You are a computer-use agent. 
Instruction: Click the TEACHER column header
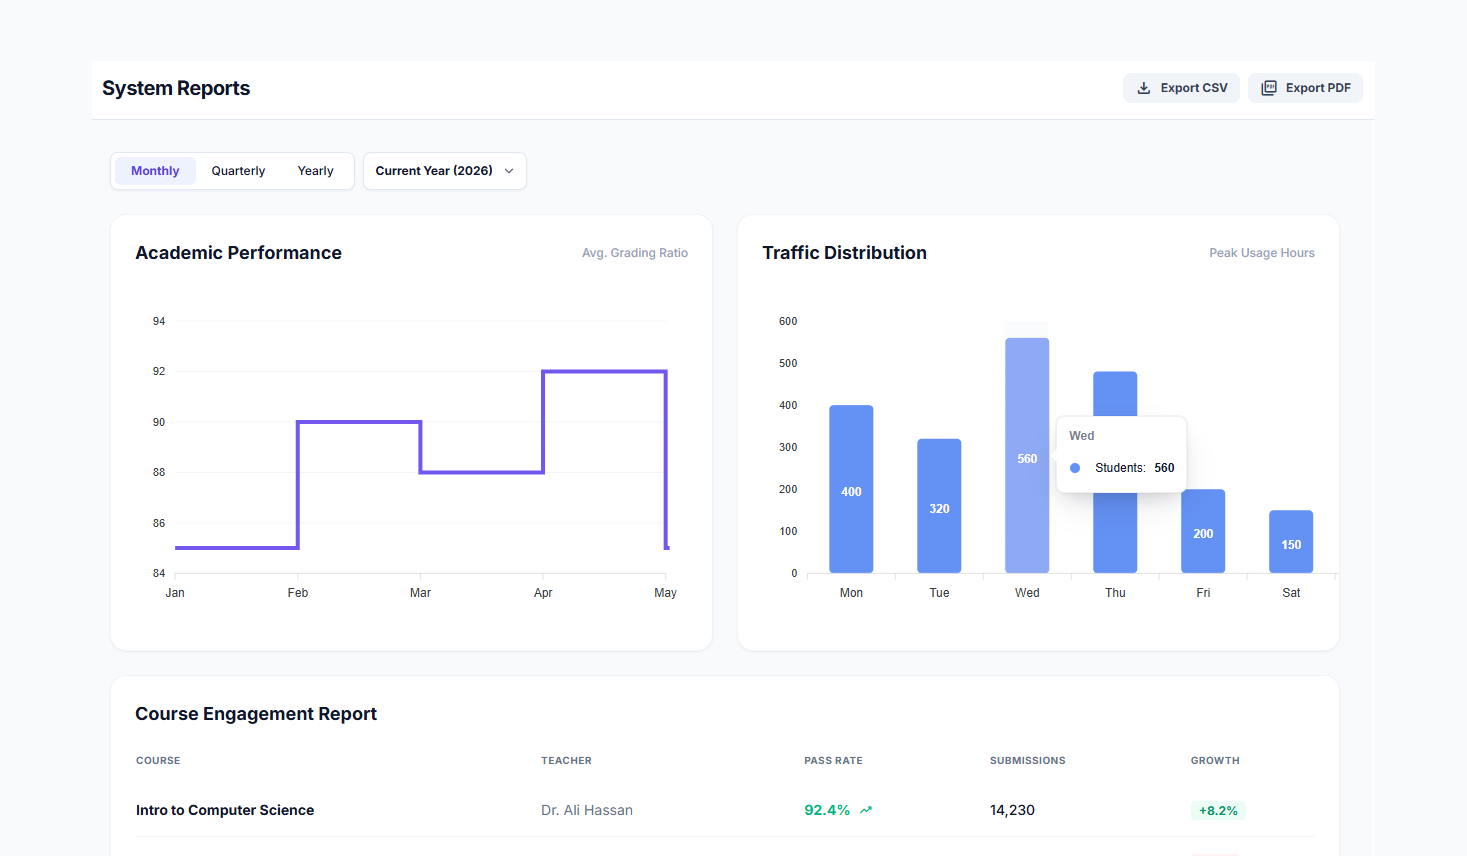[x=566, y=761]
